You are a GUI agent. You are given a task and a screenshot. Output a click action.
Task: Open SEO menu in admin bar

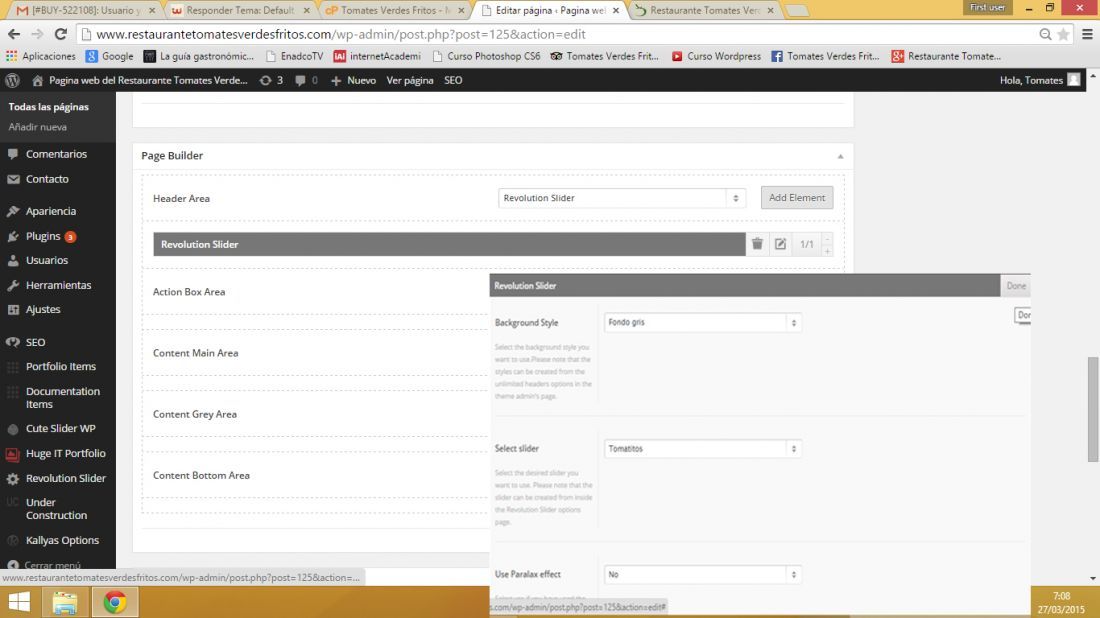(x=453, y=80)
